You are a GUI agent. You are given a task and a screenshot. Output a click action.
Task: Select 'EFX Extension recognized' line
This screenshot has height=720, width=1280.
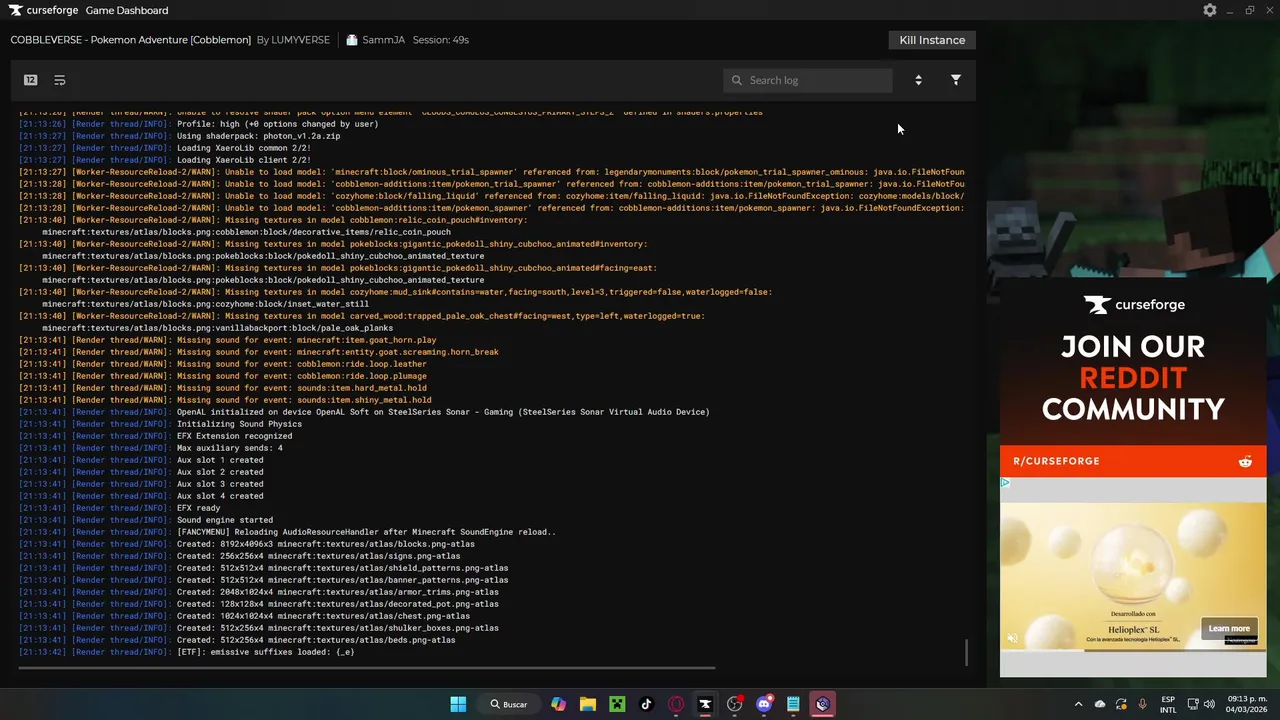pos(156,436)
